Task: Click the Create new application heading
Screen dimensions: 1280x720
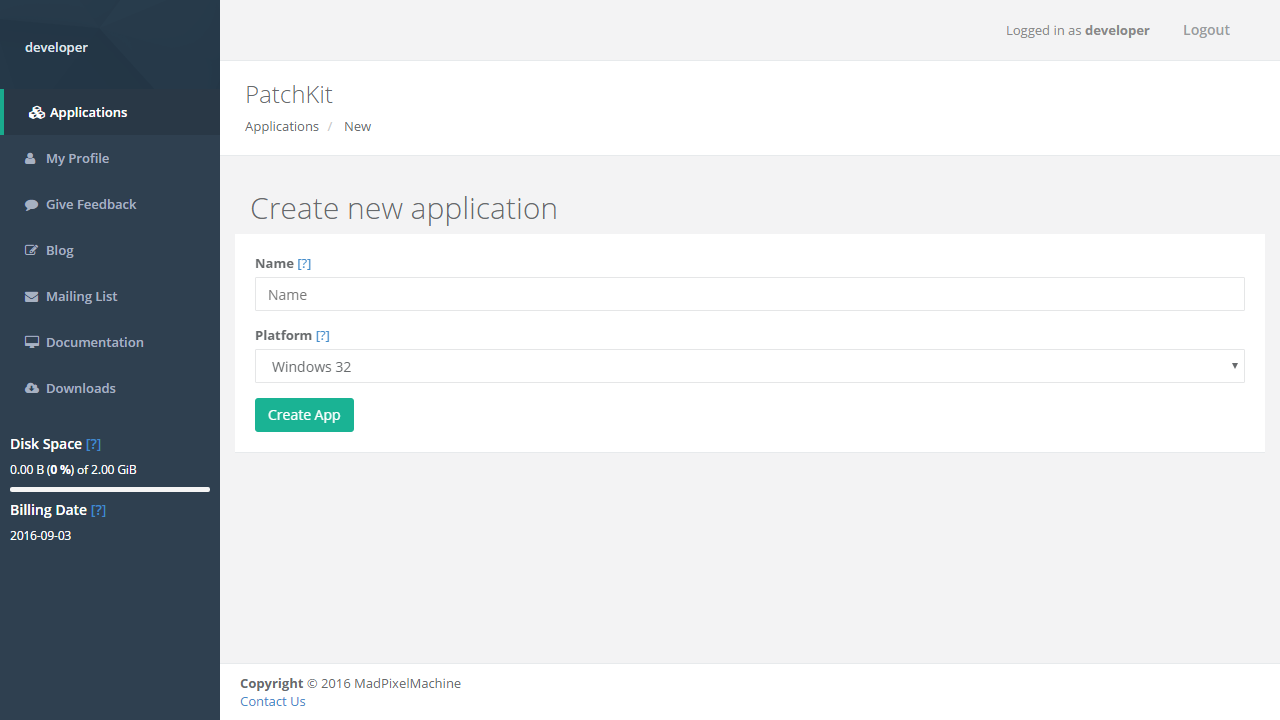Action: coord(404,208)
